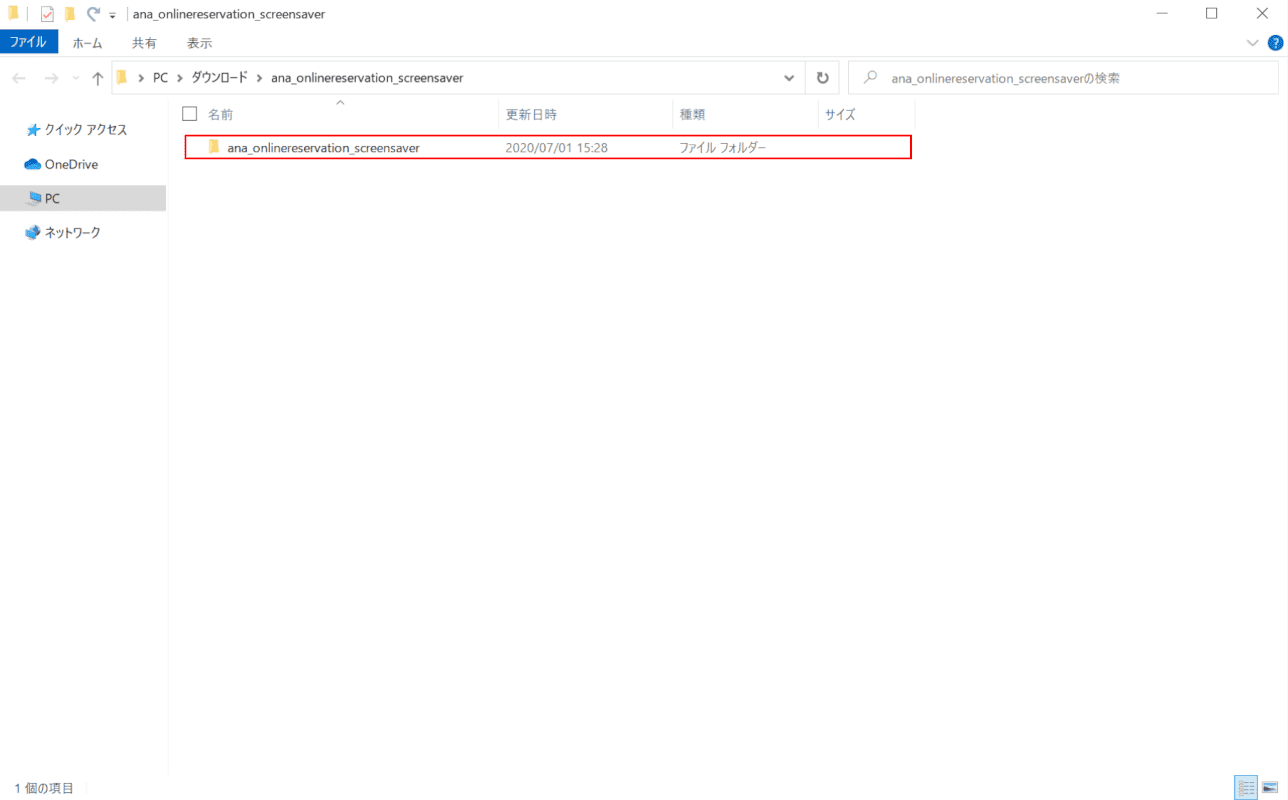
Task: Expand the chevron after ダウンロード breadcrumb
Action: point(259,78)
